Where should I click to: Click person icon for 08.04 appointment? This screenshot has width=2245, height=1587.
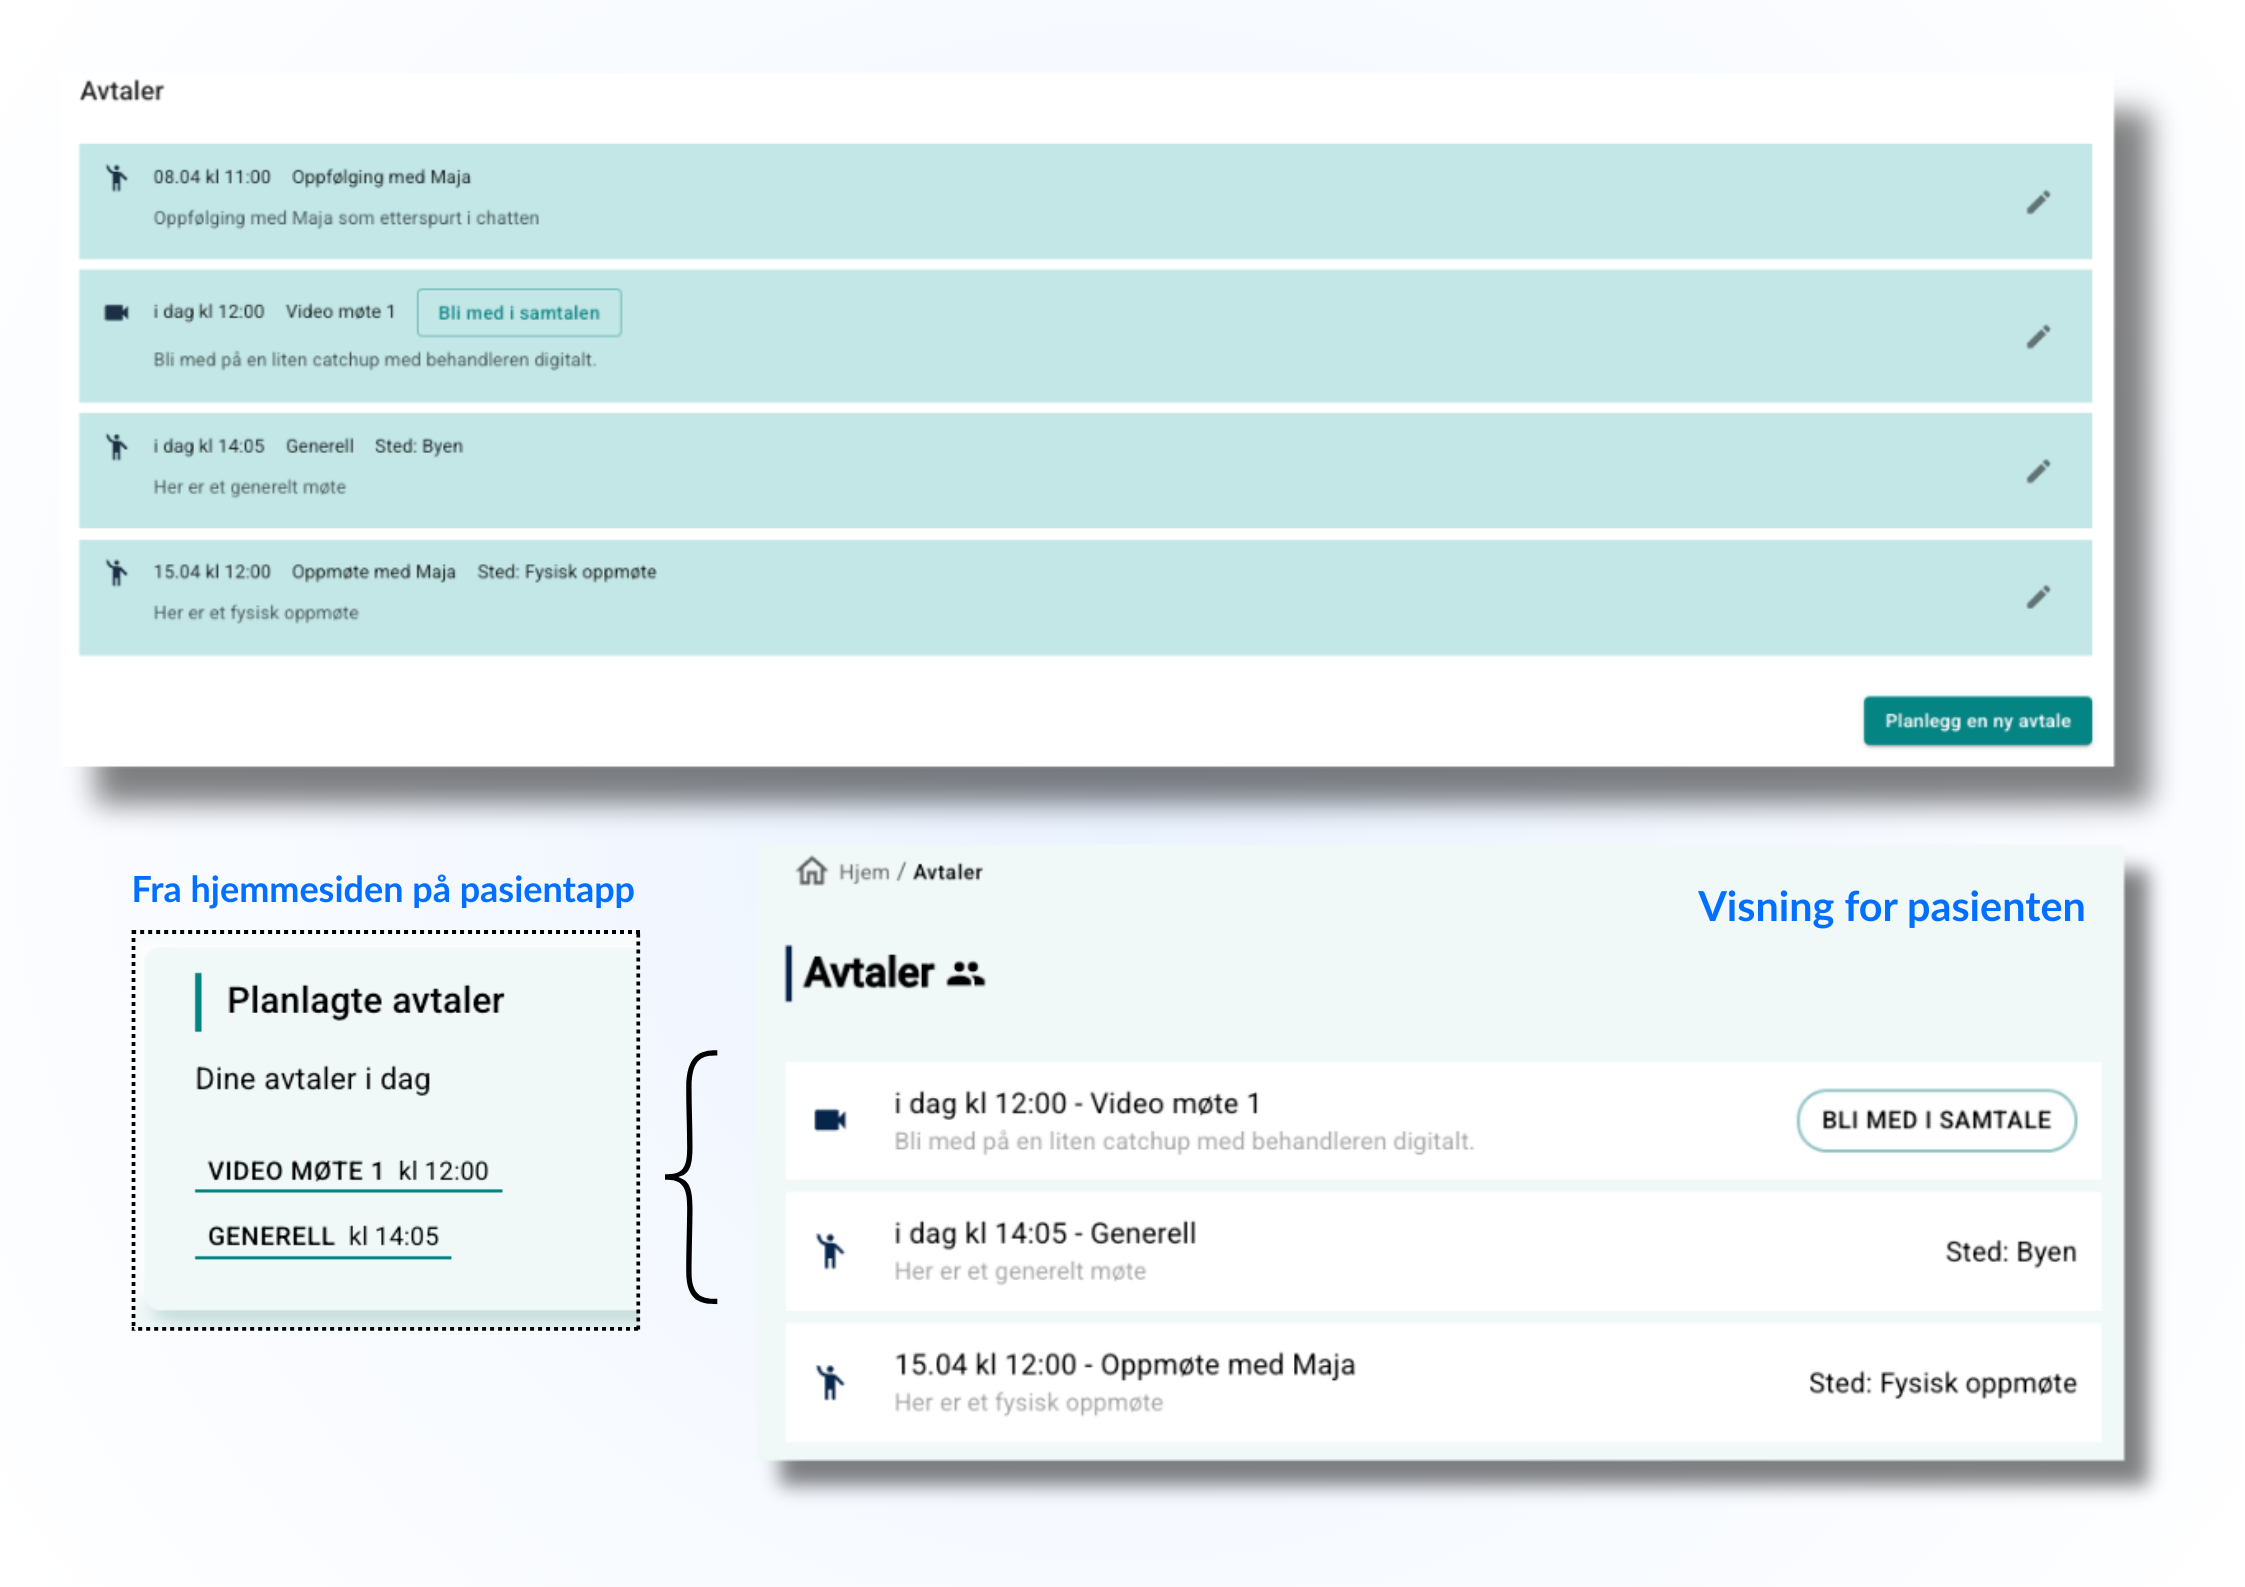117,178
